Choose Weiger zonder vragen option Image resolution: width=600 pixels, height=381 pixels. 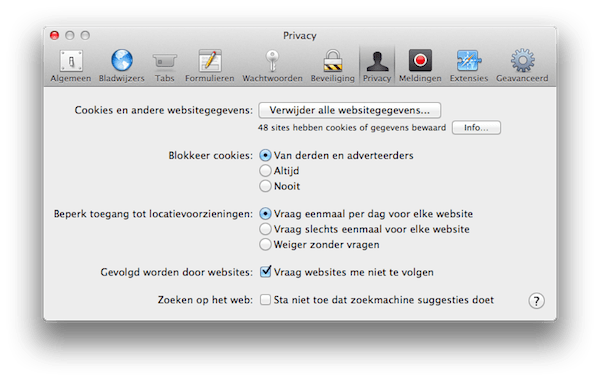coord(265,244)
